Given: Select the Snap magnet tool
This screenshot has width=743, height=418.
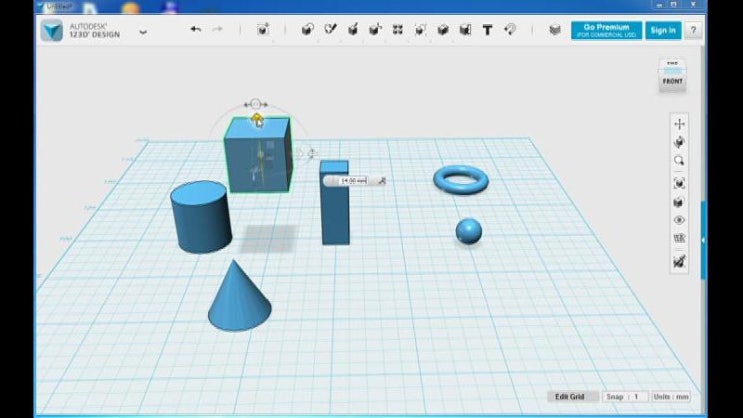Looking at the screenshot, I should 510,30.
